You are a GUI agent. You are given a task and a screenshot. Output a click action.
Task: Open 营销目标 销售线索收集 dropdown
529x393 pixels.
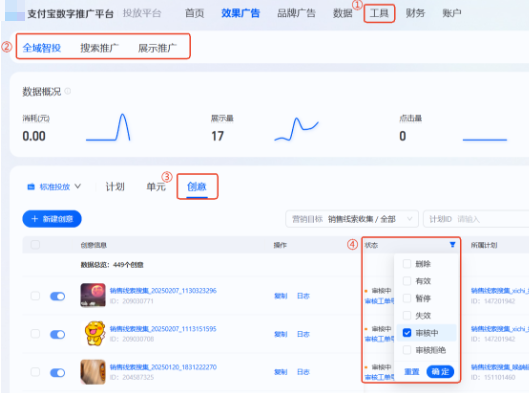pyautogui.click(x=352, y=219)
